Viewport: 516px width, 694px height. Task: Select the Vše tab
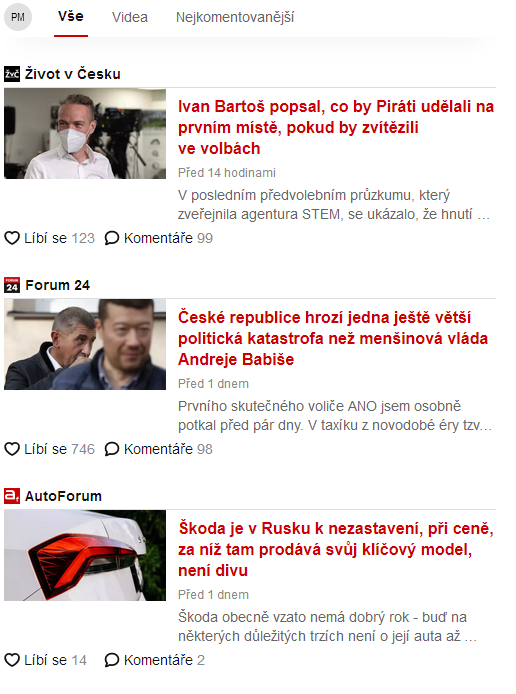(x=71, y=16)
